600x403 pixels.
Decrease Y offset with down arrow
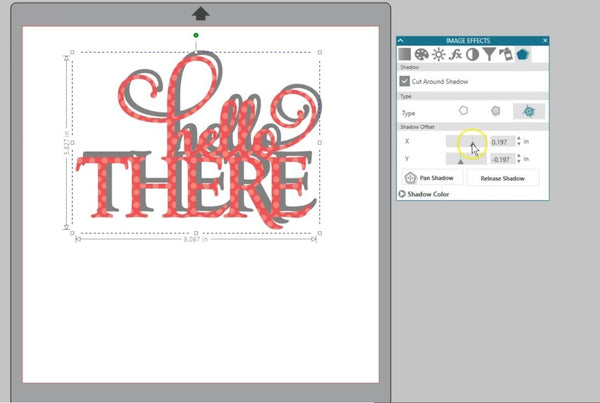click(519, 162)
